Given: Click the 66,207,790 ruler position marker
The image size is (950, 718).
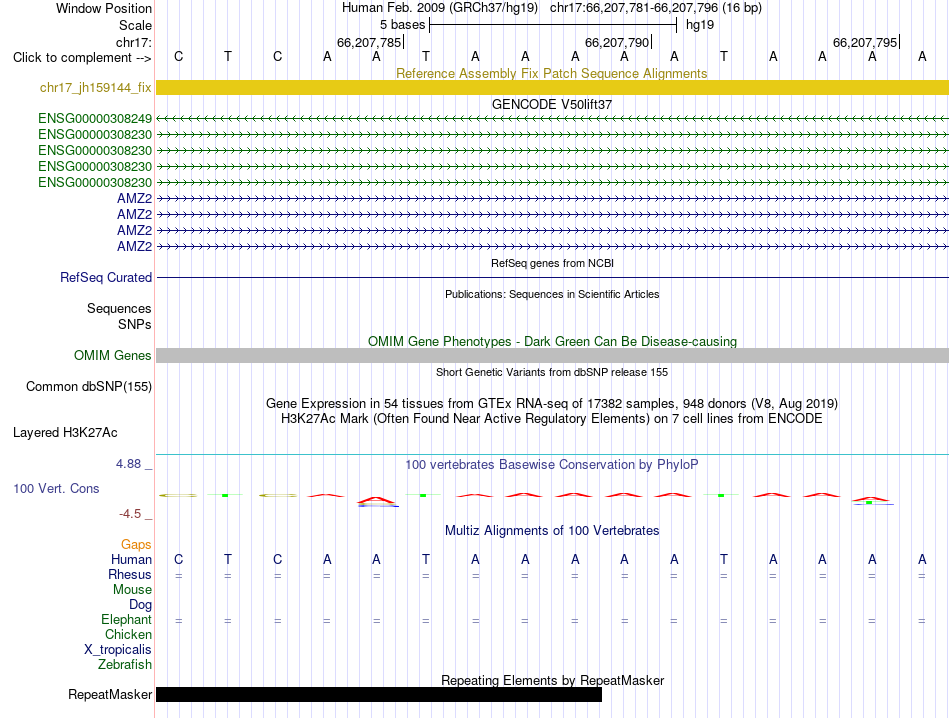Looking at the screenshot, I should tap(617, 42).
